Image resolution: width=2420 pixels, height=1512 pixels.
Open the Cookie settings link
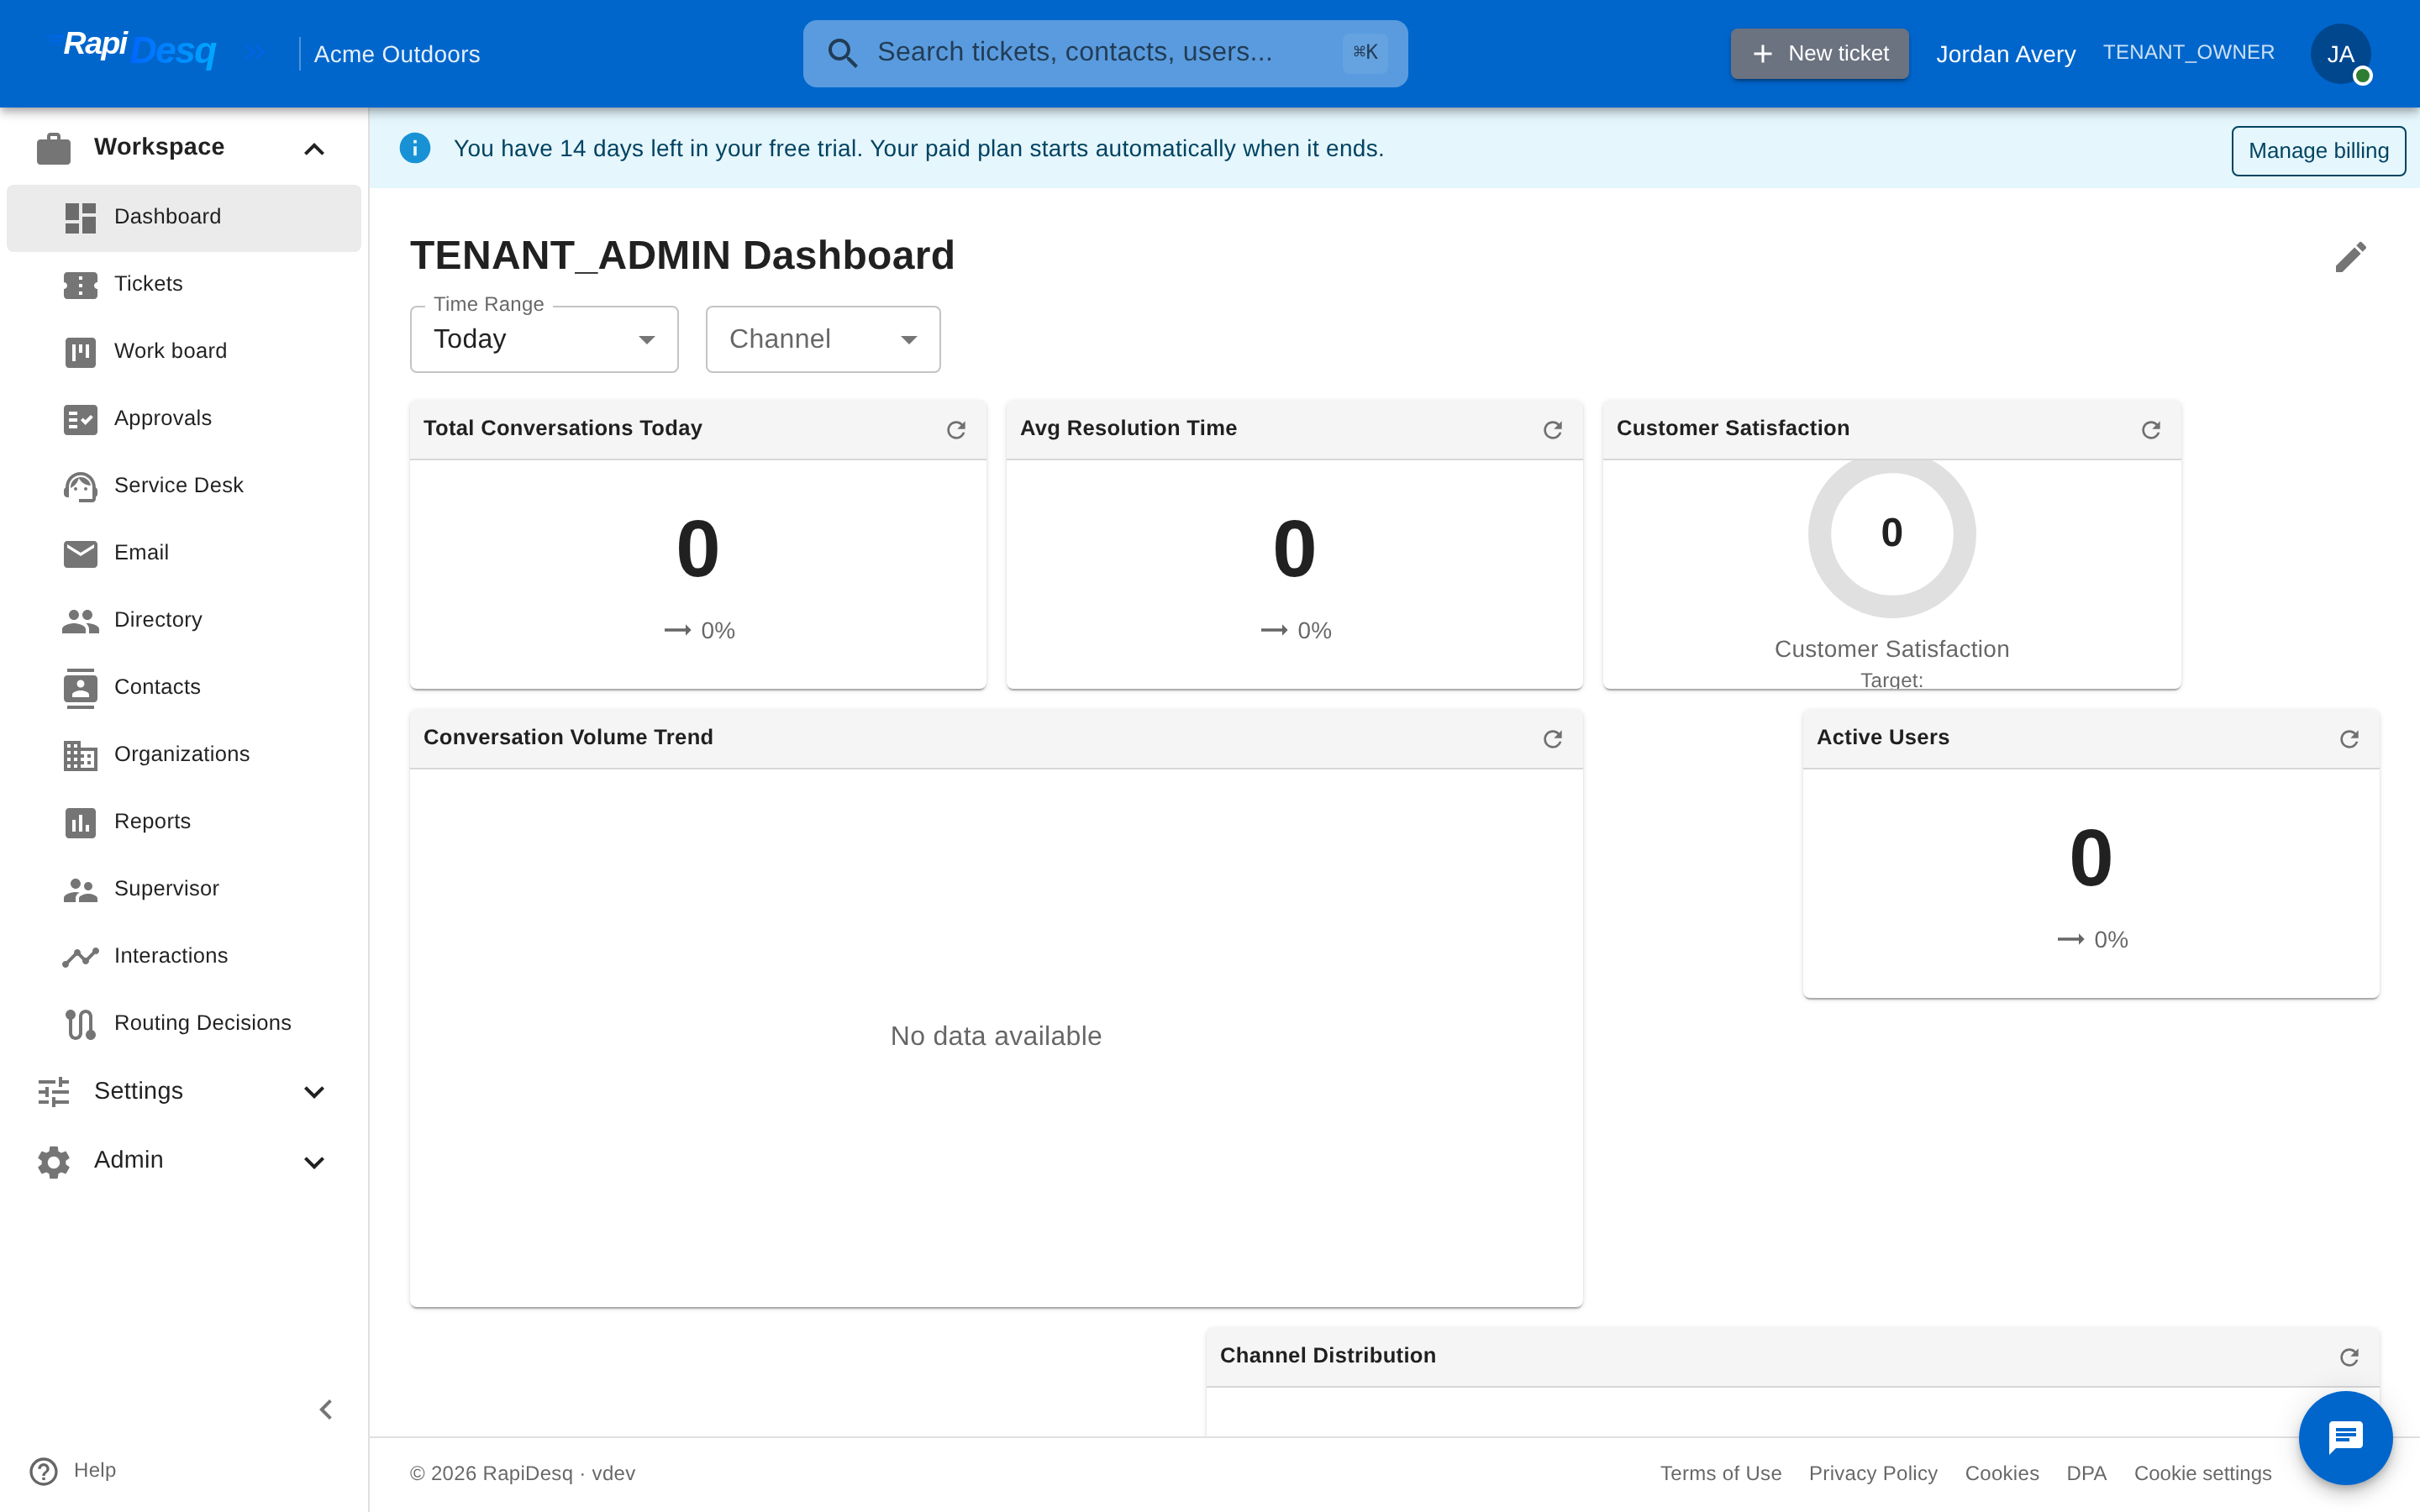point(2202,1473)
